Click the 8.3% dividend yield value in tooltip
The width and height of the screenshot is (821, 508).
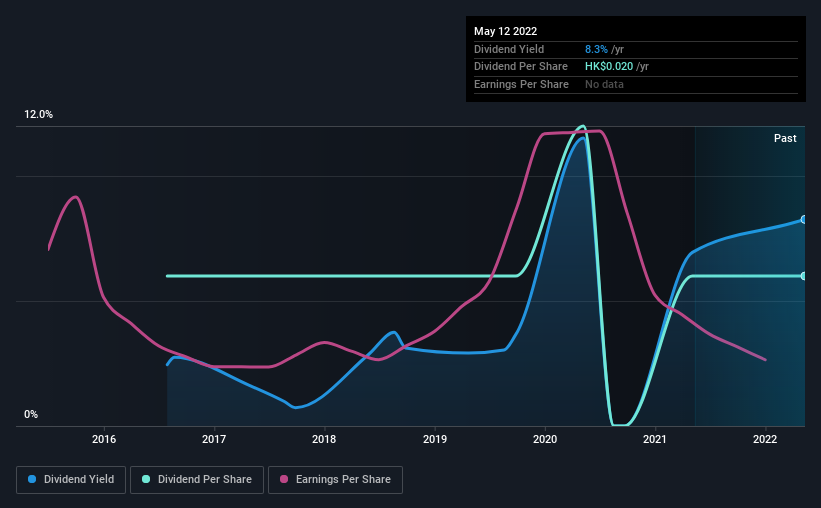596,49
